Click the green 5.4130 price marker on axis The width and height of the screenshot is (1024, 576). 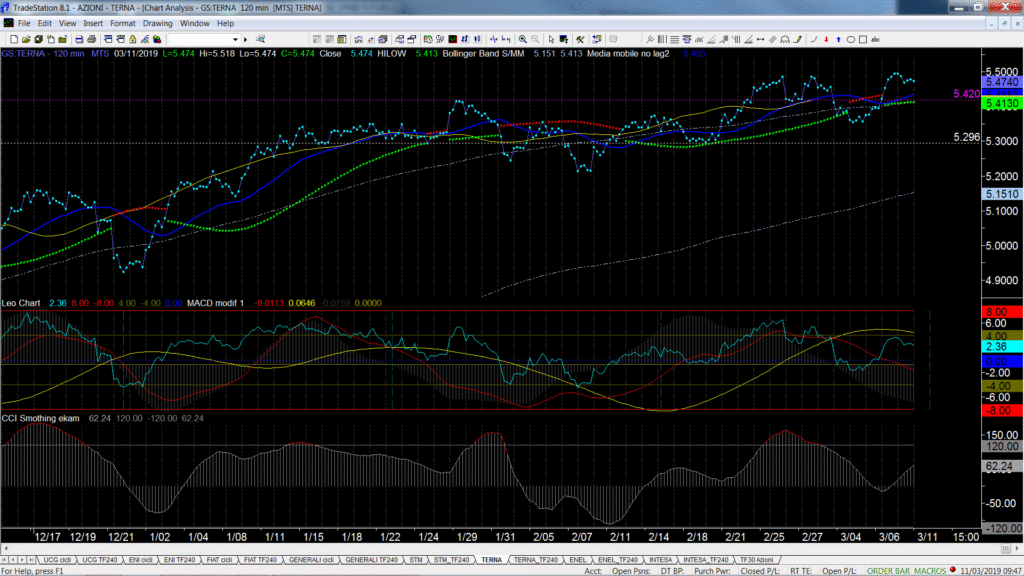pyautogui.click(x=1002, y=104)
